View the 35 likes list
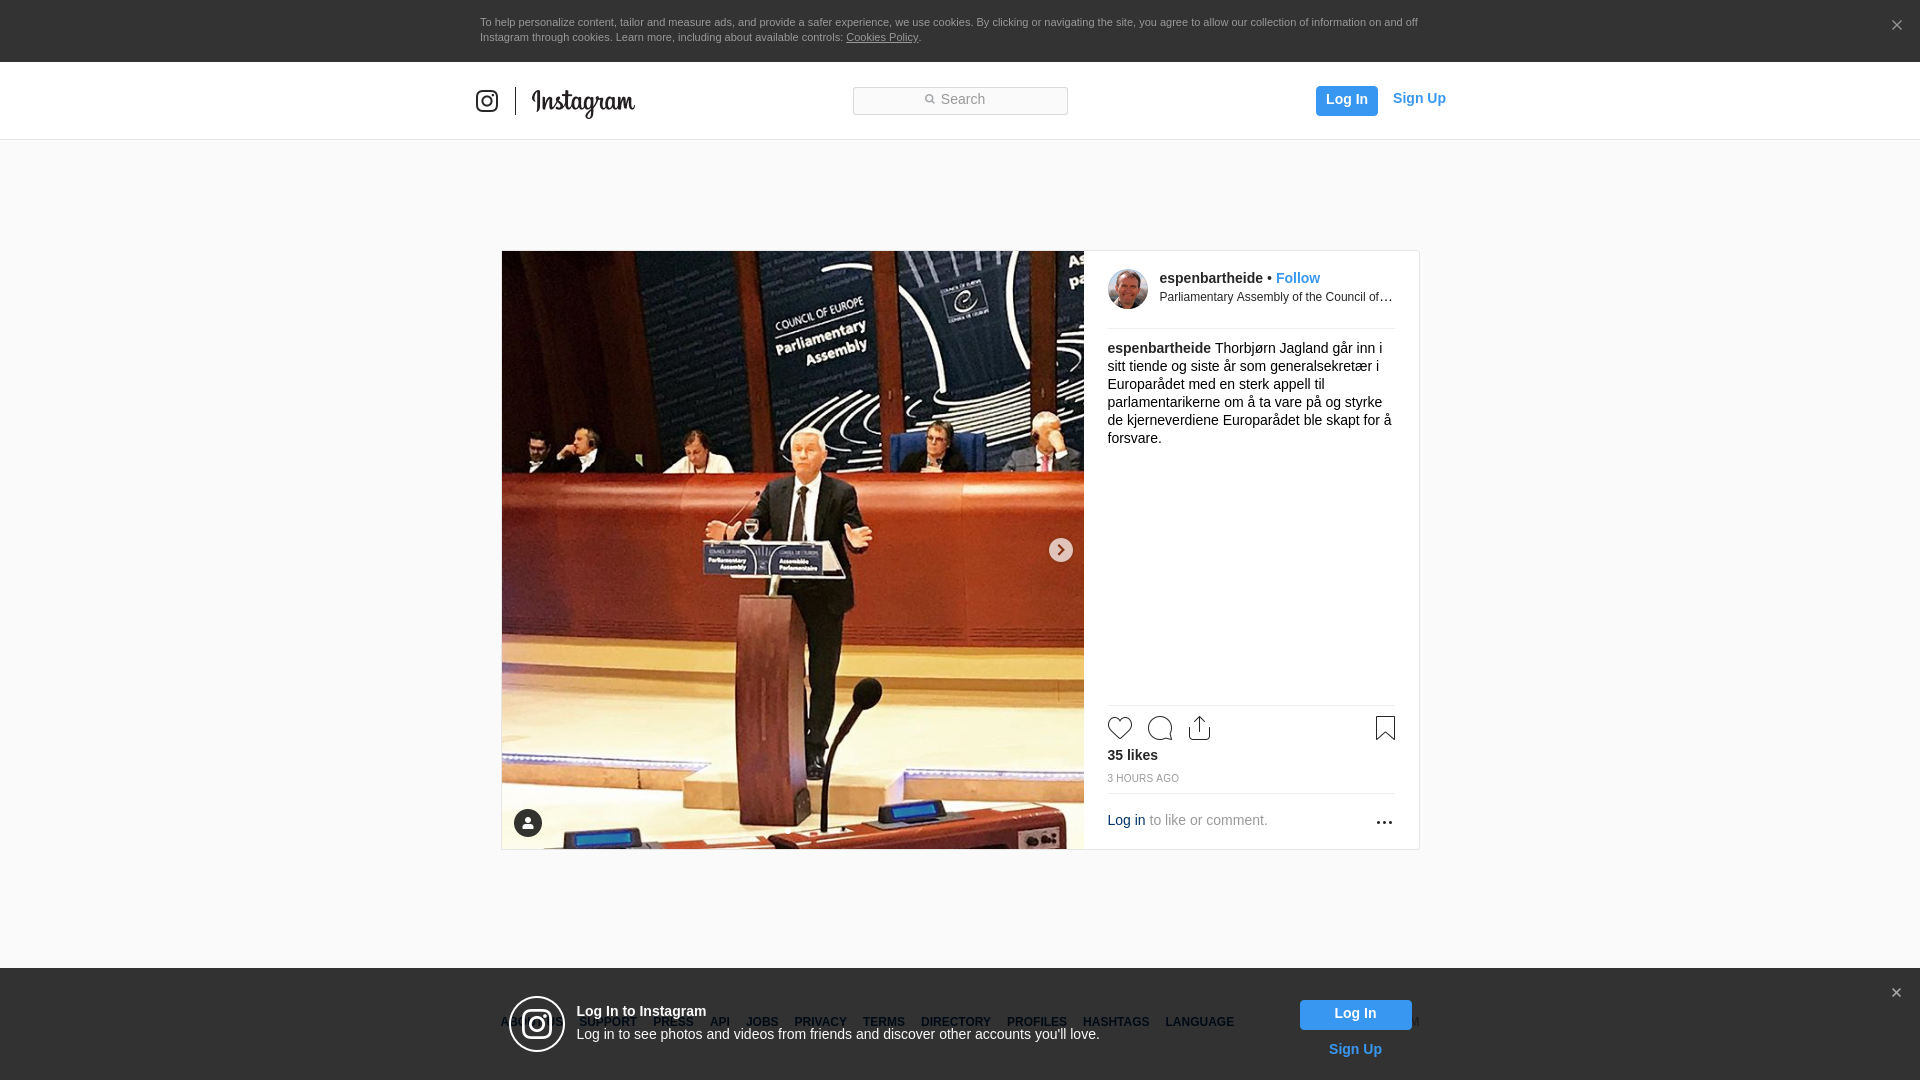The height and width of the screenshot is (1080, 1920). (x=1132, y=755)
